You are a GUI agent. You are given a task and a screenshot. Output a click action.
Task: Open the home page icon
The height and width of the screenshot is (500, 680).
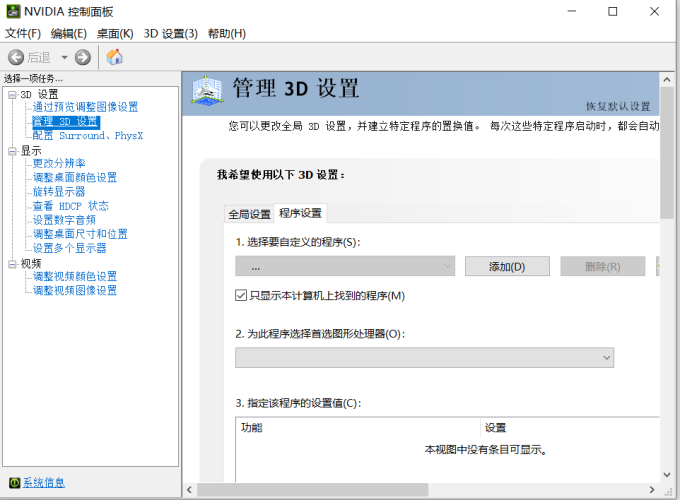[114, 57]
